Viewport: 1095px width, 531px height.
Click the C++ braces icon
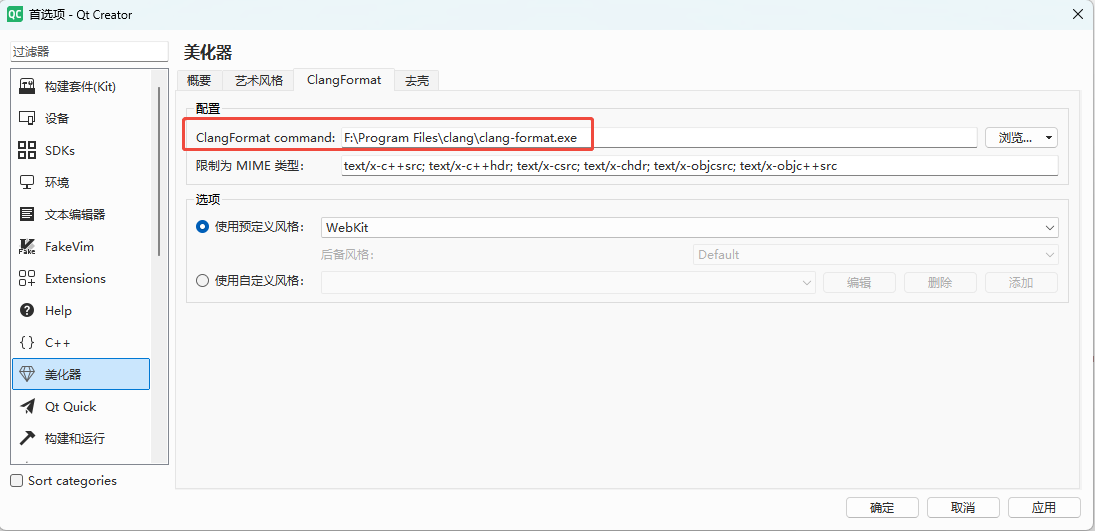pos(27,342)
